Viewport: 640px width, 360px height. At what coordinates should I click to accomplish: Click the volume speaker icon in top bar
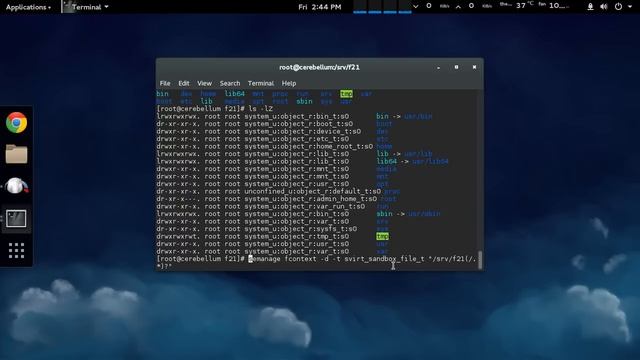pos(604,7)
